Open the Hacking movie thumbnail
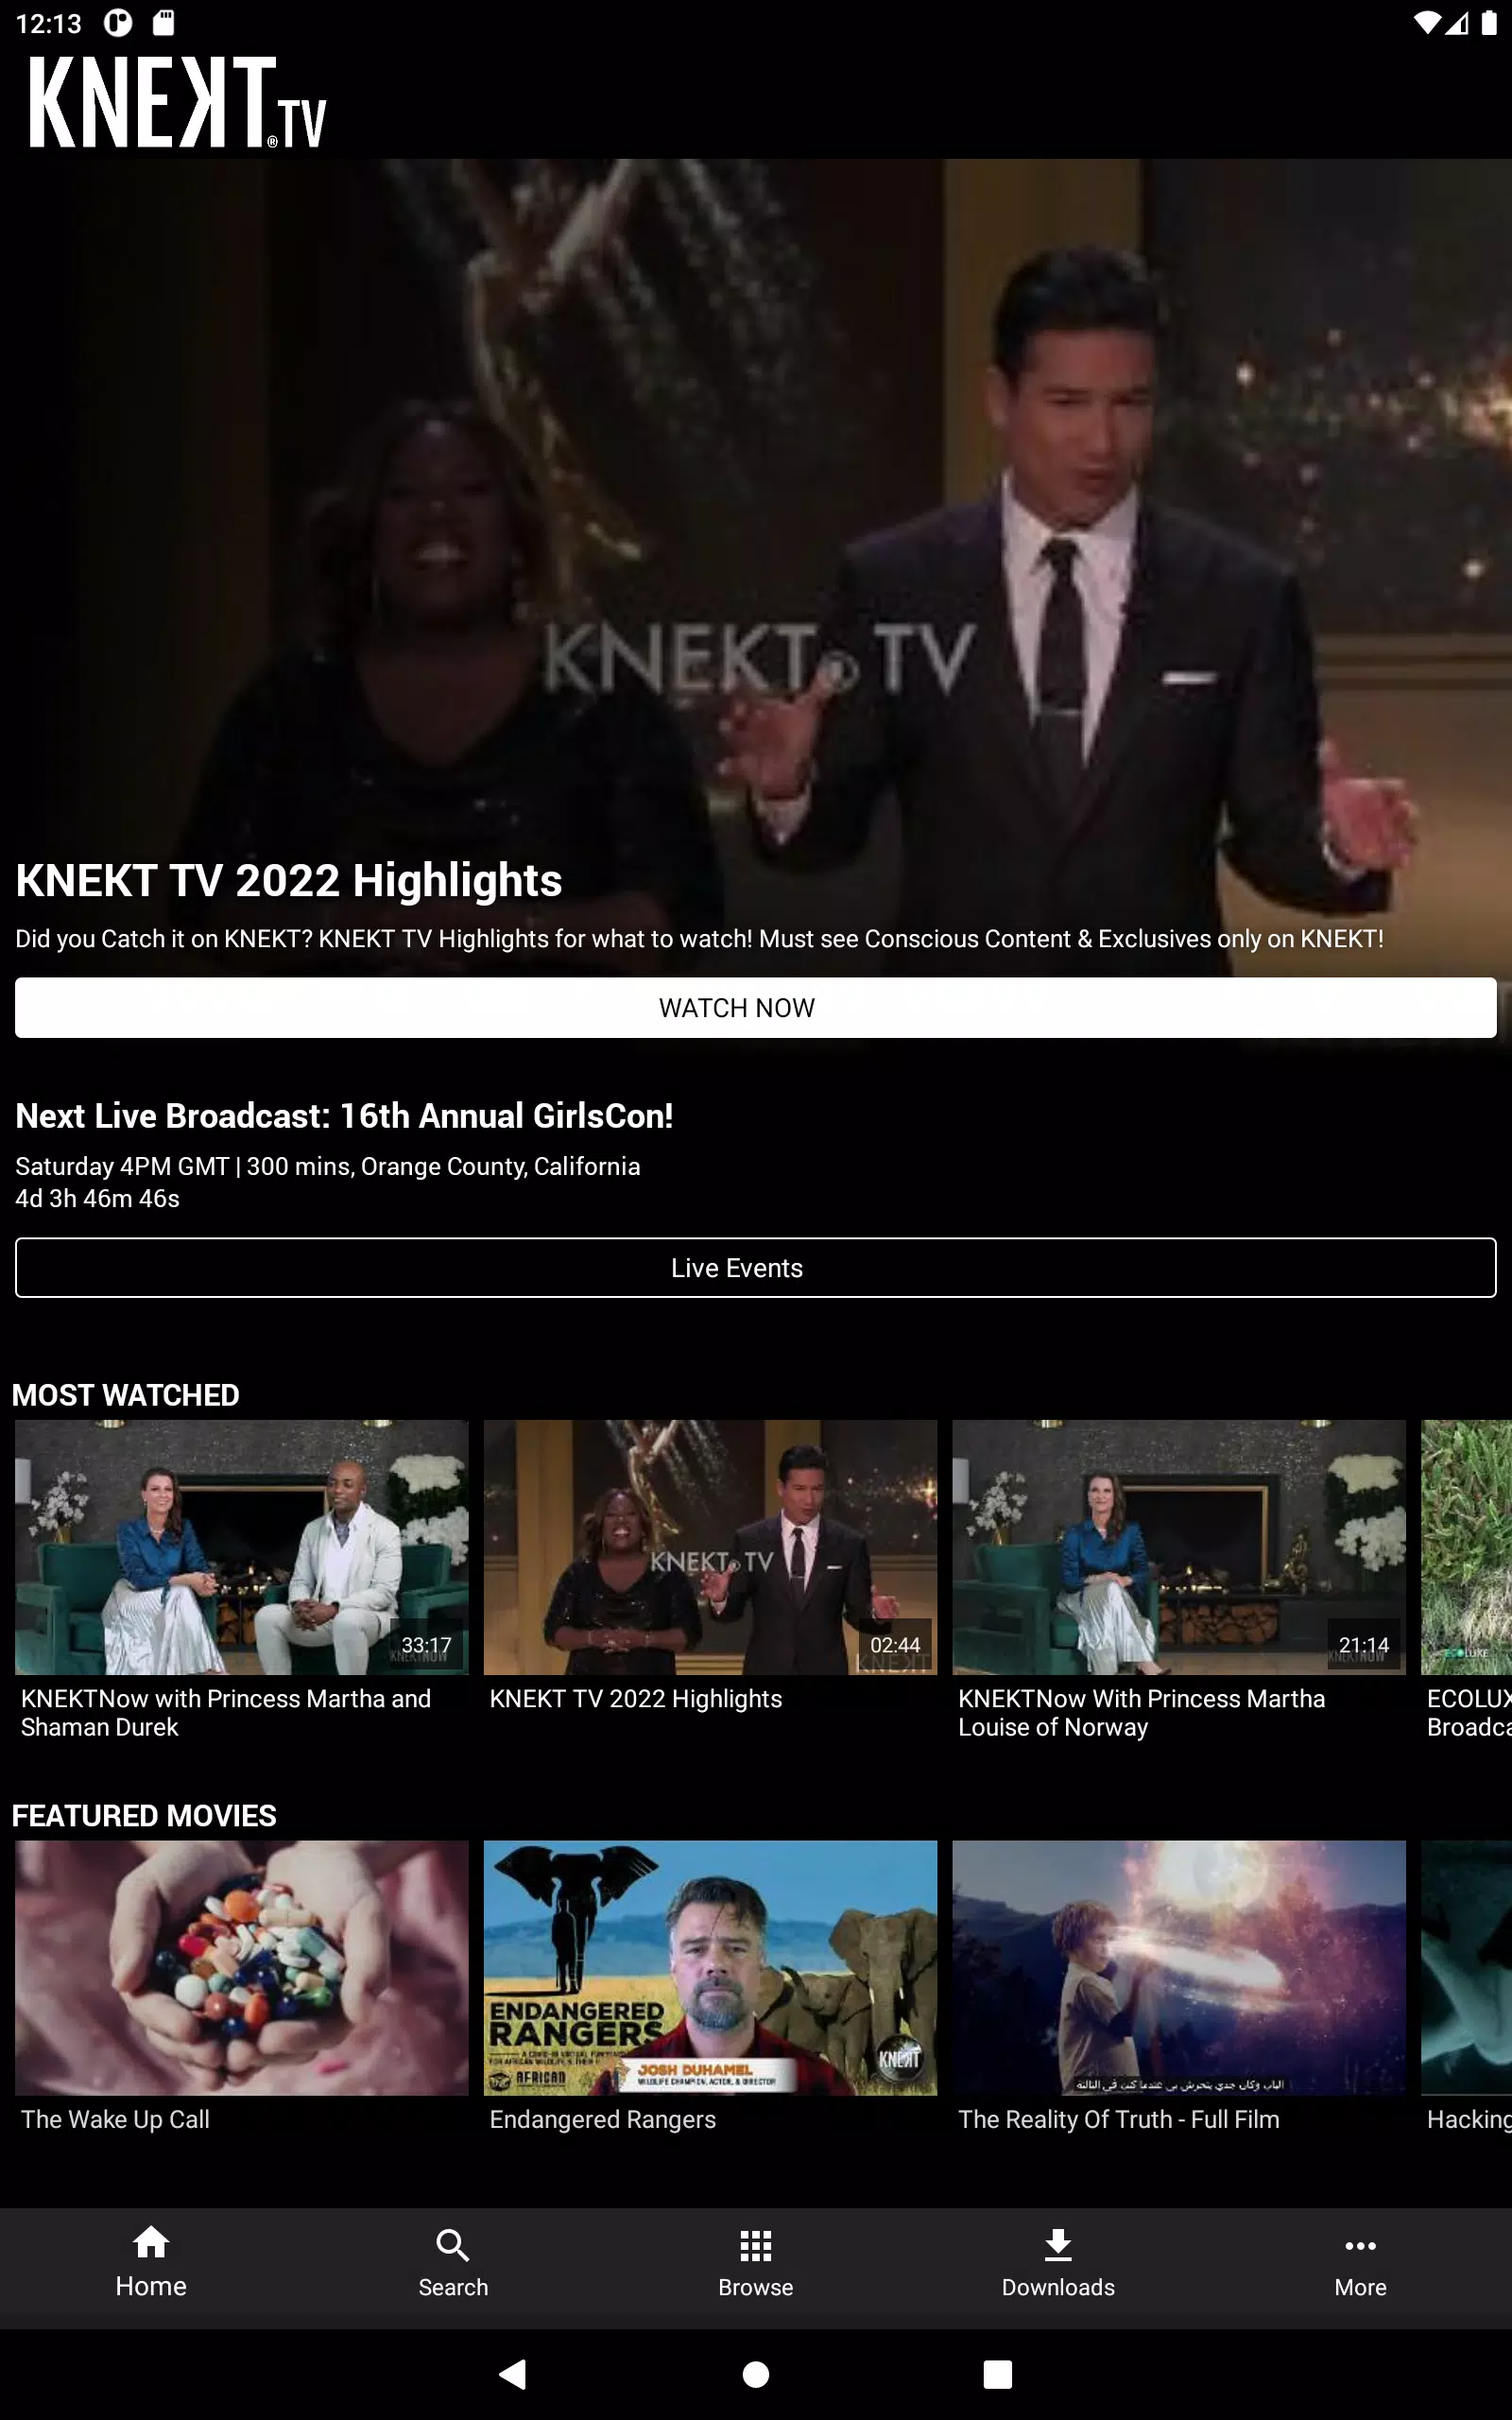Viewport: 1512px width, 2420px height. [x=1466, y=1968]
